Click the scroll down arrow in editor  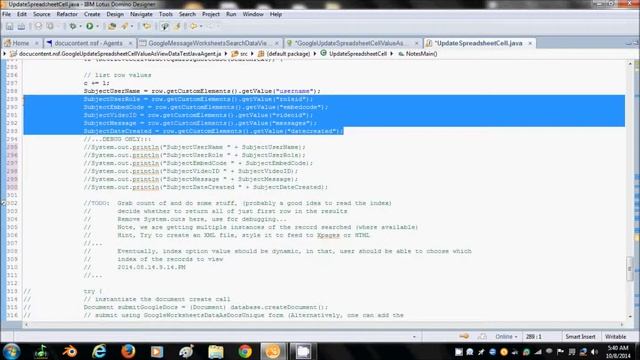pyautogui.click(x=630, y=317)
